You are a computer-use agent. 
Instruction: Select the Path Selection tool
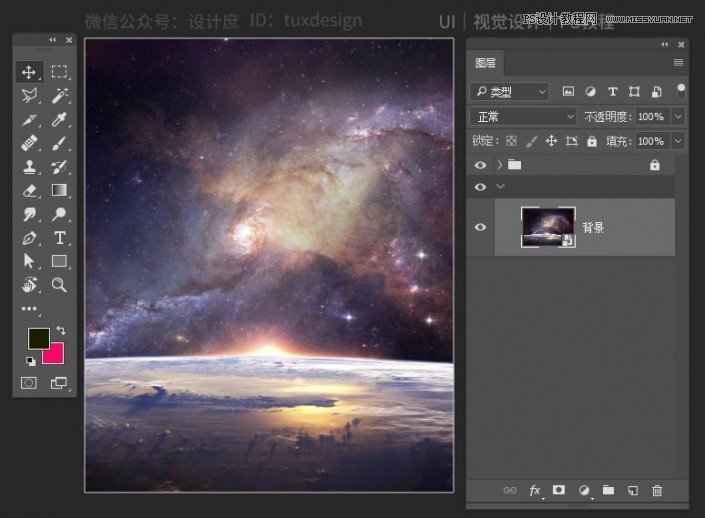pos(29,261)
